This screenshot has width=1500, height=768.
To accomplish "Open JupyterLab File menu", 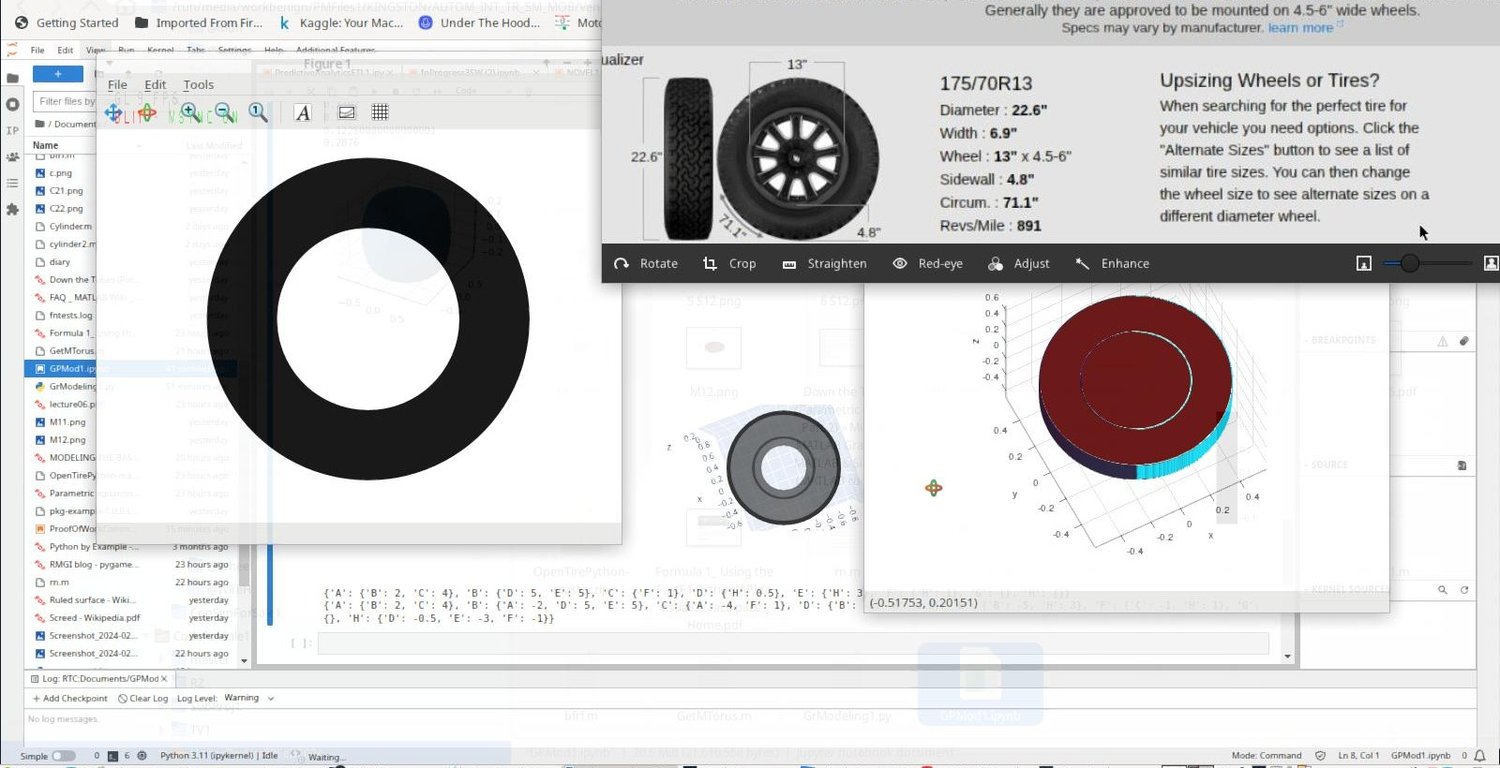I will (37, 50).
